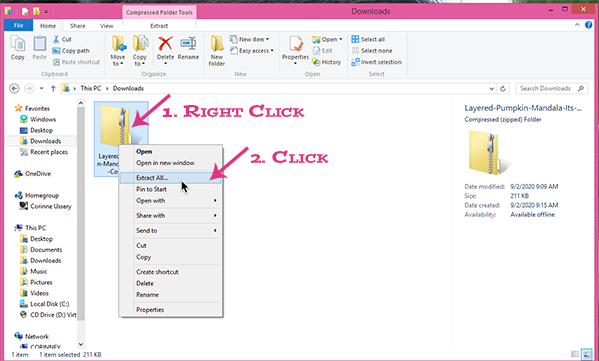Screen dimensions: 599x361
Task: Switch to details view icon in status bar
Action: [x=575, y=355]
